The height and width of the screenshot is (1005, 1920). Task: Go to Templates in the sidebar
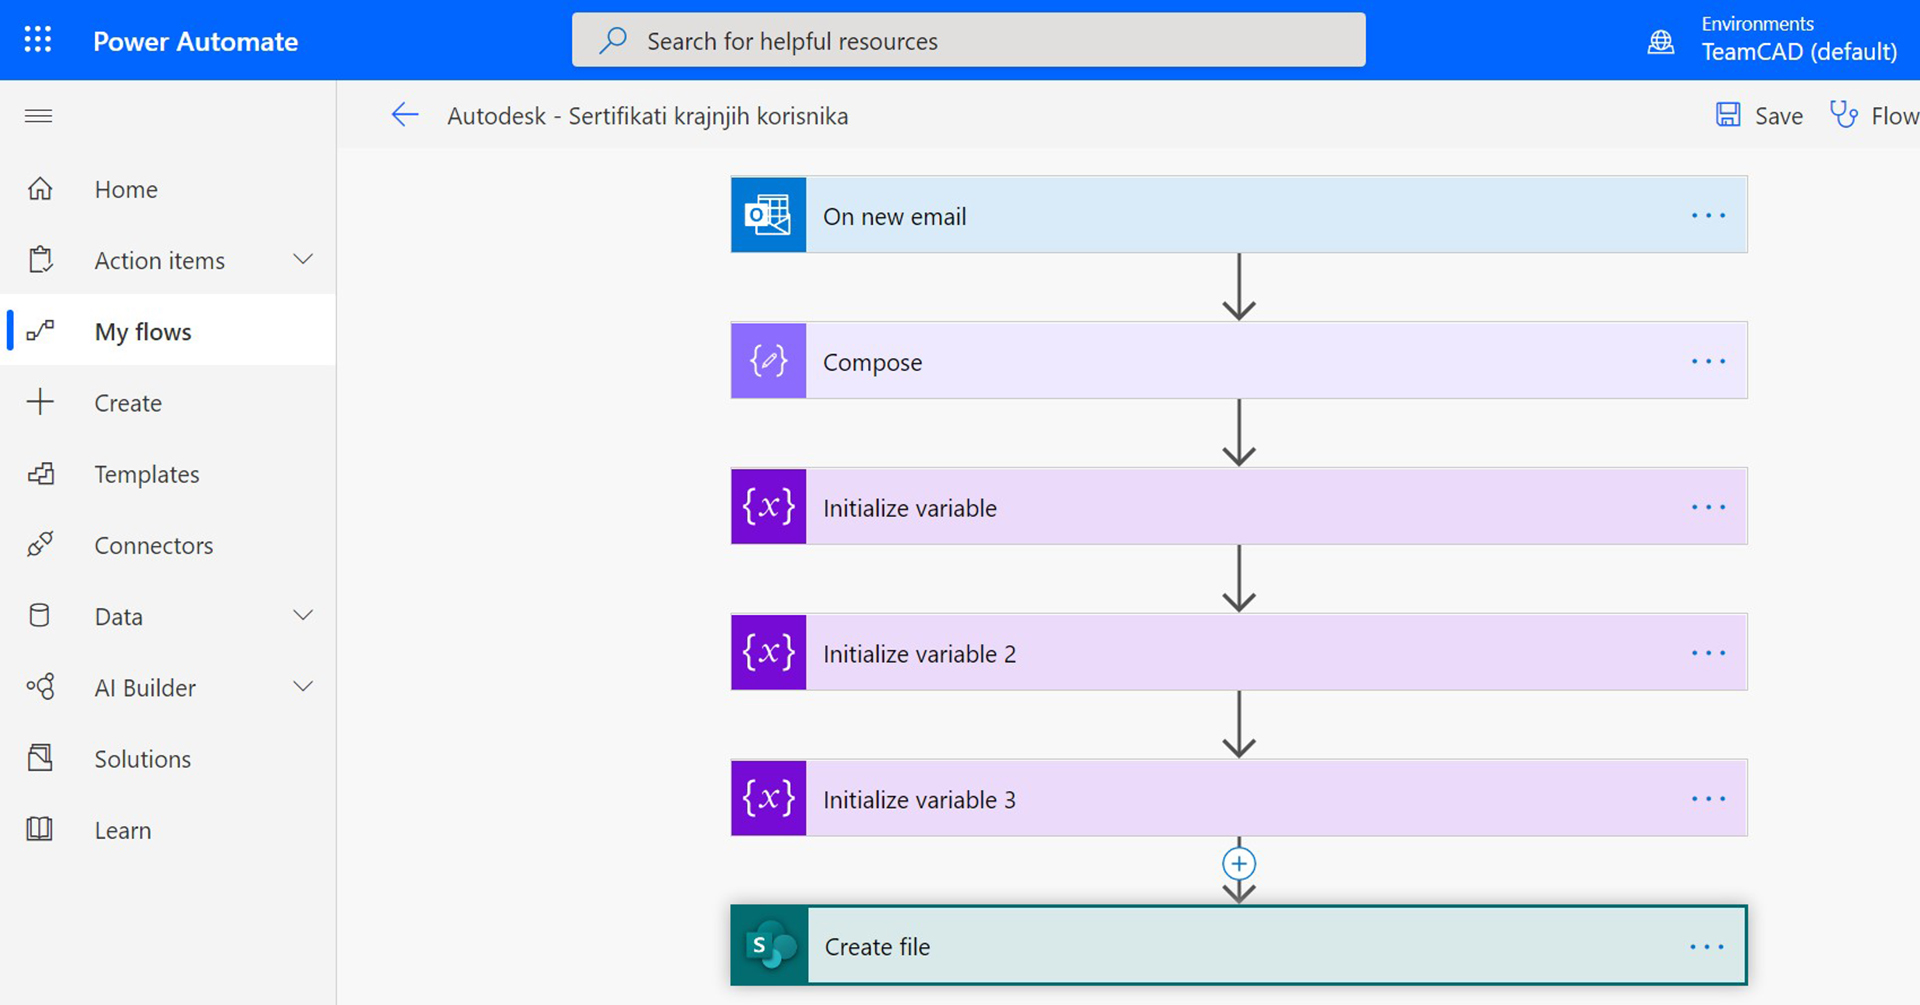(x=146, y=474)
